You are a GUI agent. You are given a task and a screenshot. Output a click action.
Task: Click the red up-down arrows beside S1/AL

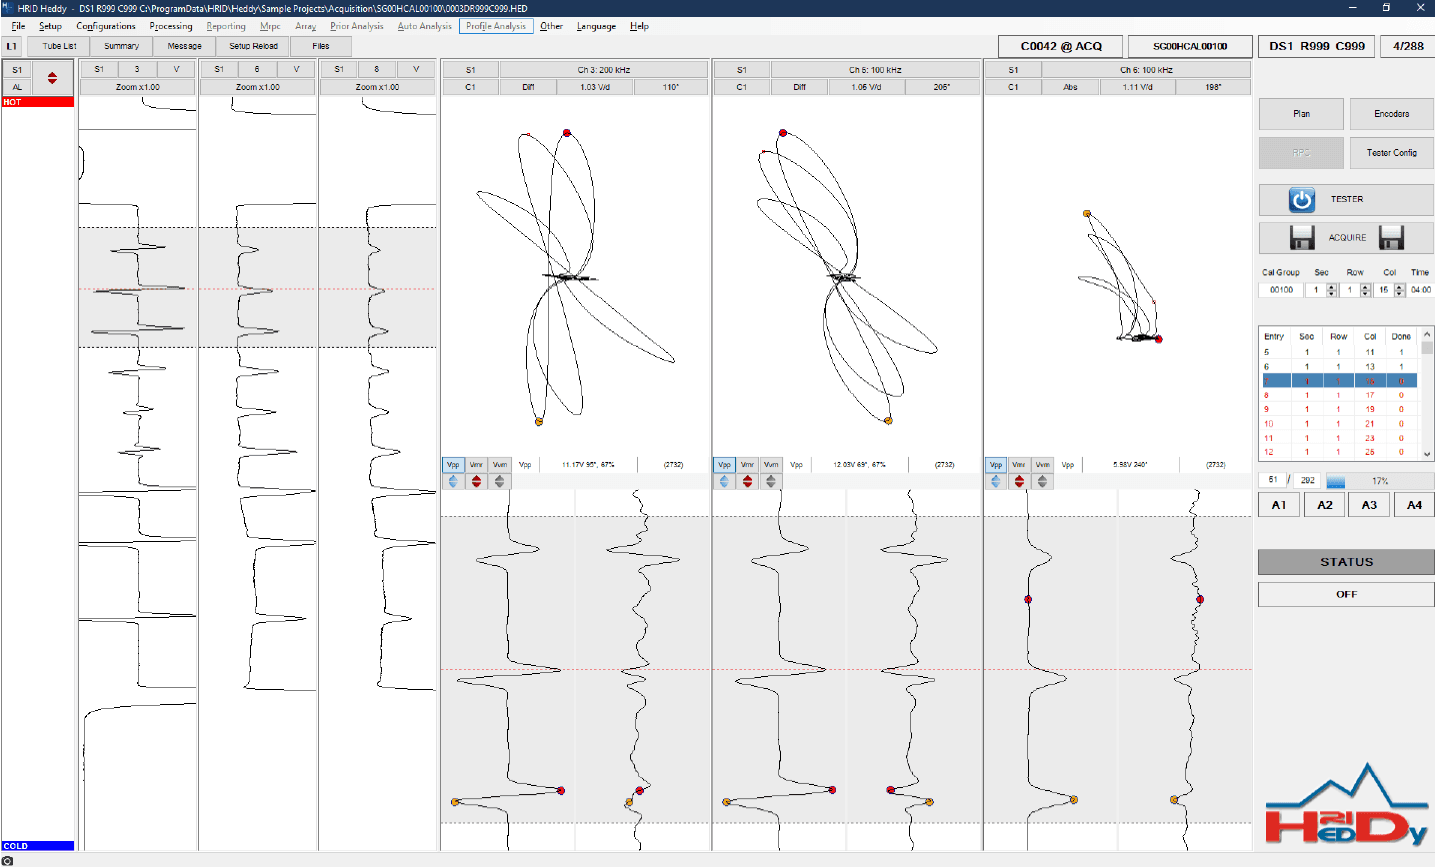pos(52,78)
